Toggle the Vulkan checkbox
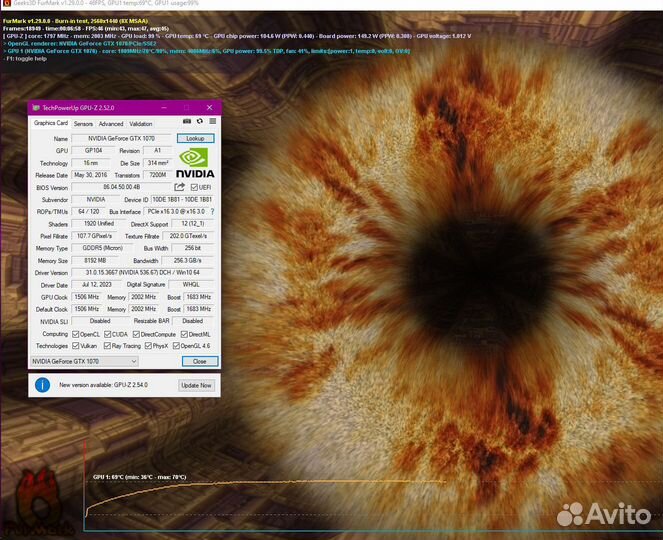The width and height of the screenshot is (663, 540). pos(76,345)
